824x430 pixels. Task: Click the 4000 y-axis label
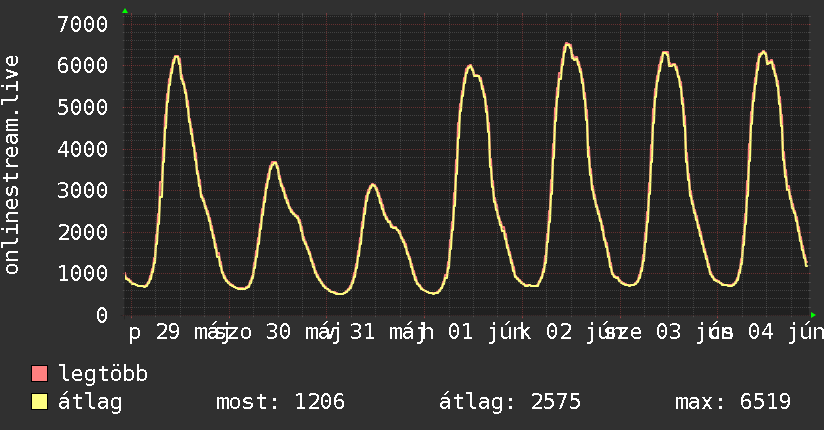(83, 149)
